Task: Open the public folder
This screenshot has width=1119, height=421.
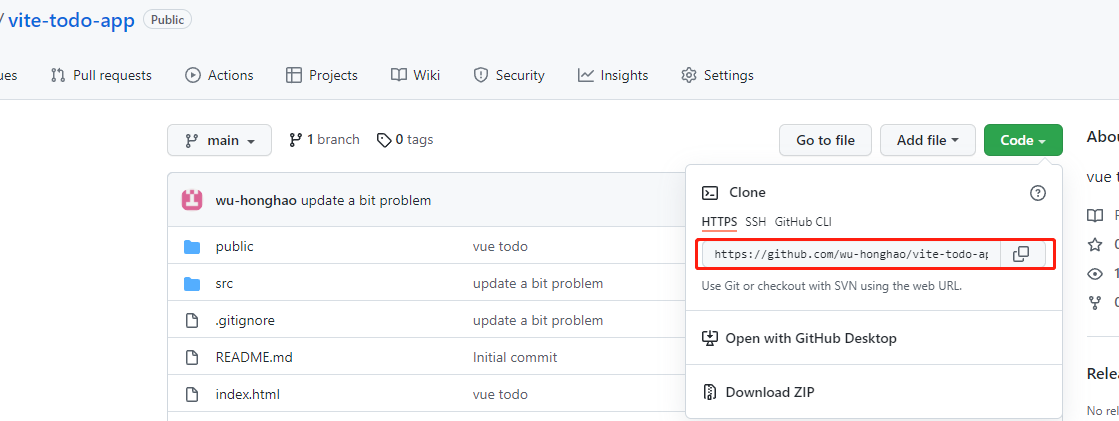Action: click(234, 246)
